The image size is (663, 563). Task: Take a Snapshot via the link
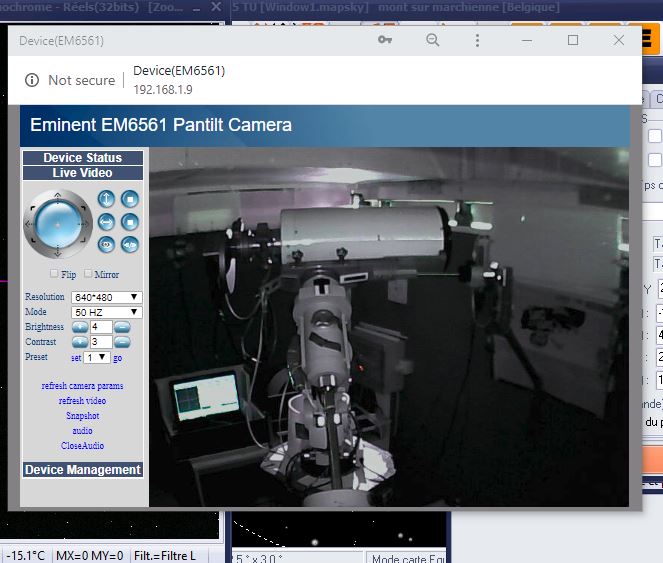[x=82, y=416]
